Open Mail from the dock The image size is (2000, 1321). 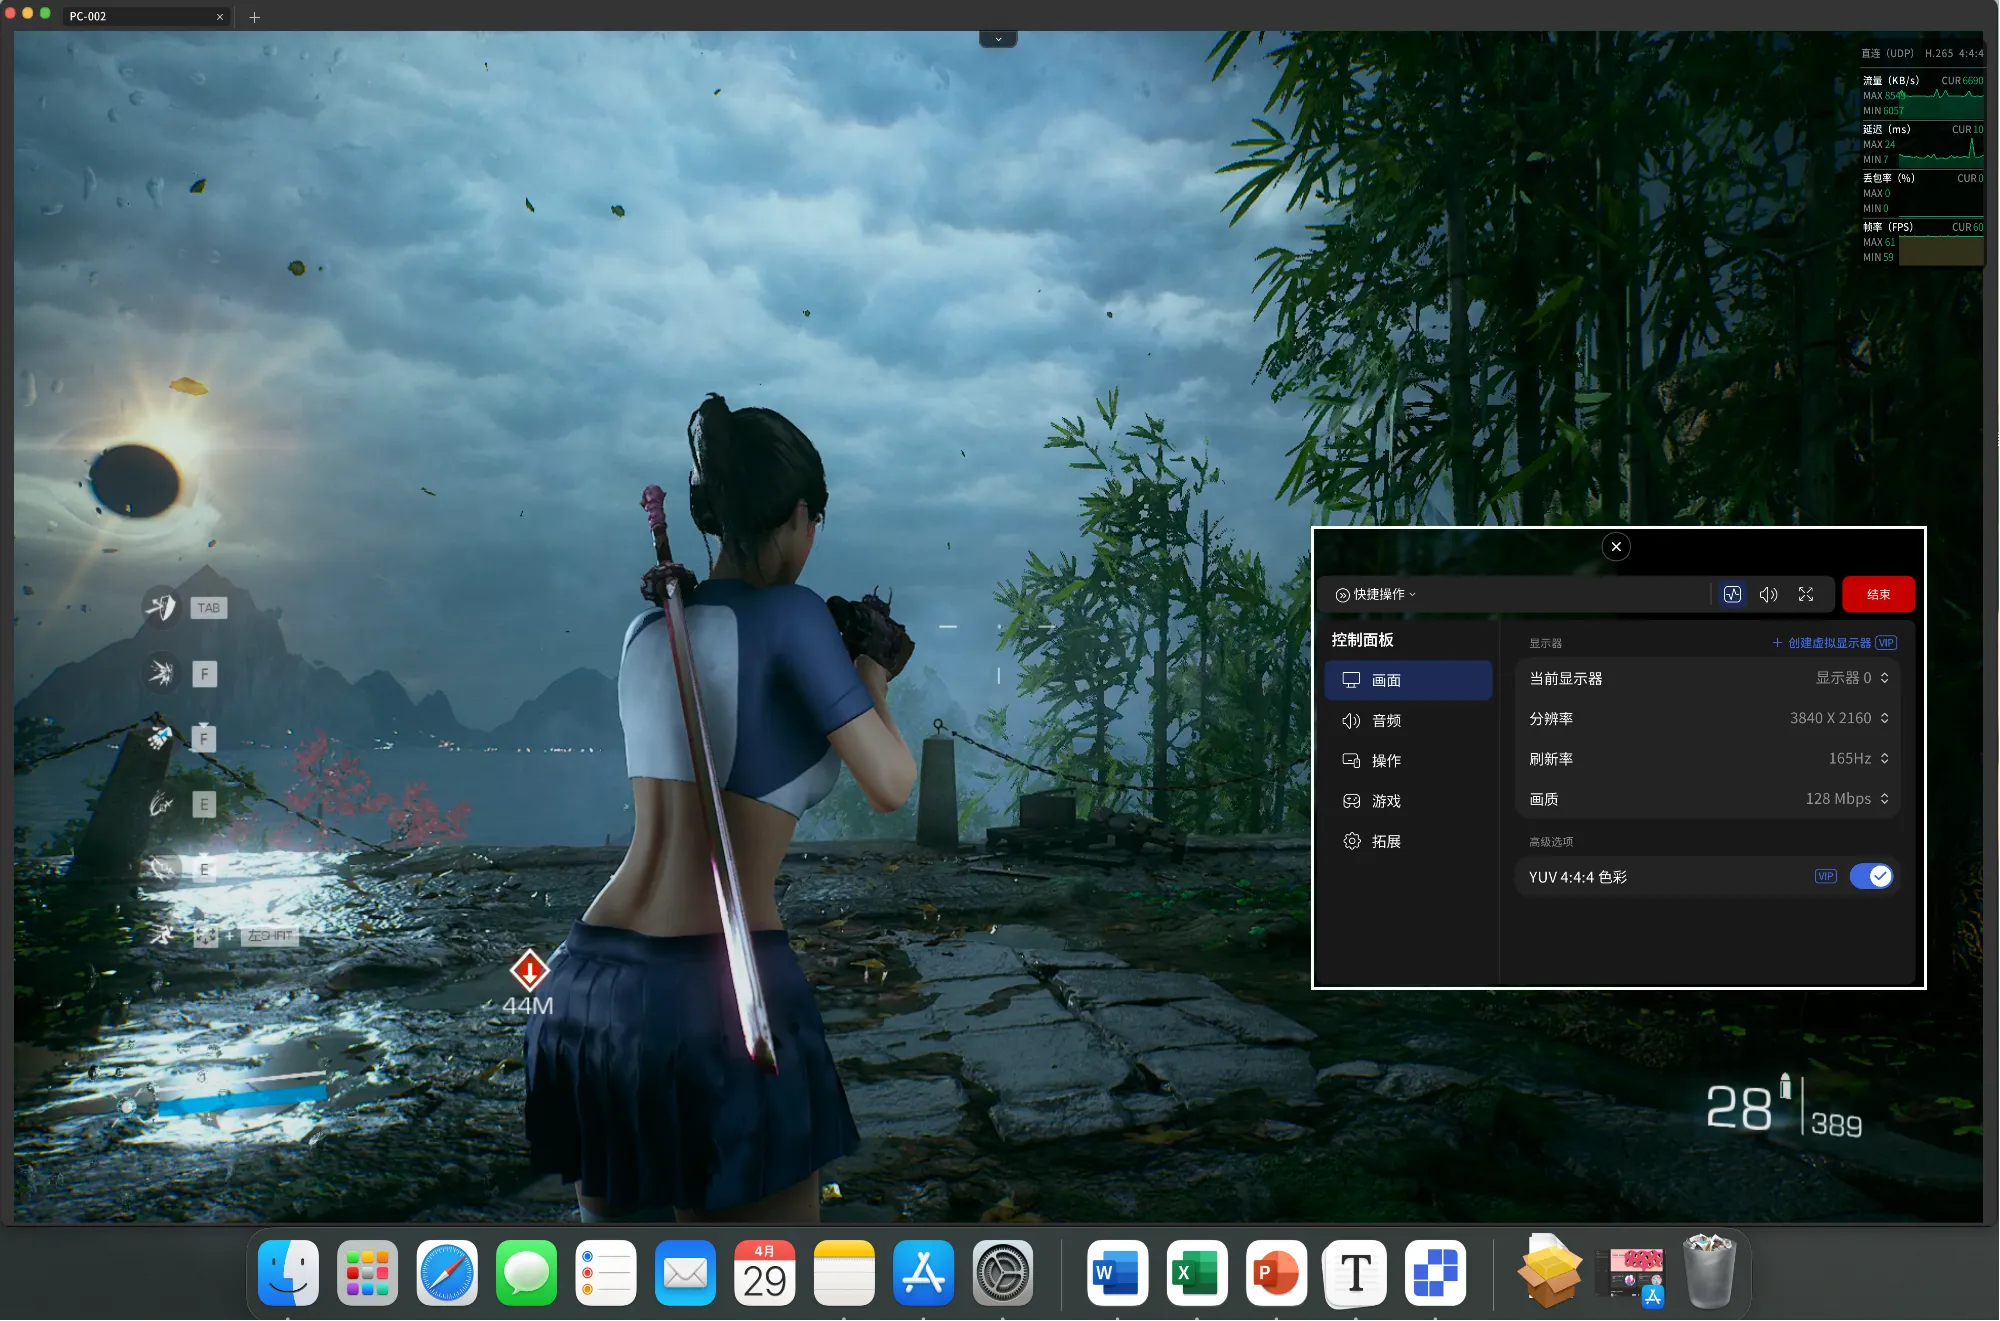685,1273
